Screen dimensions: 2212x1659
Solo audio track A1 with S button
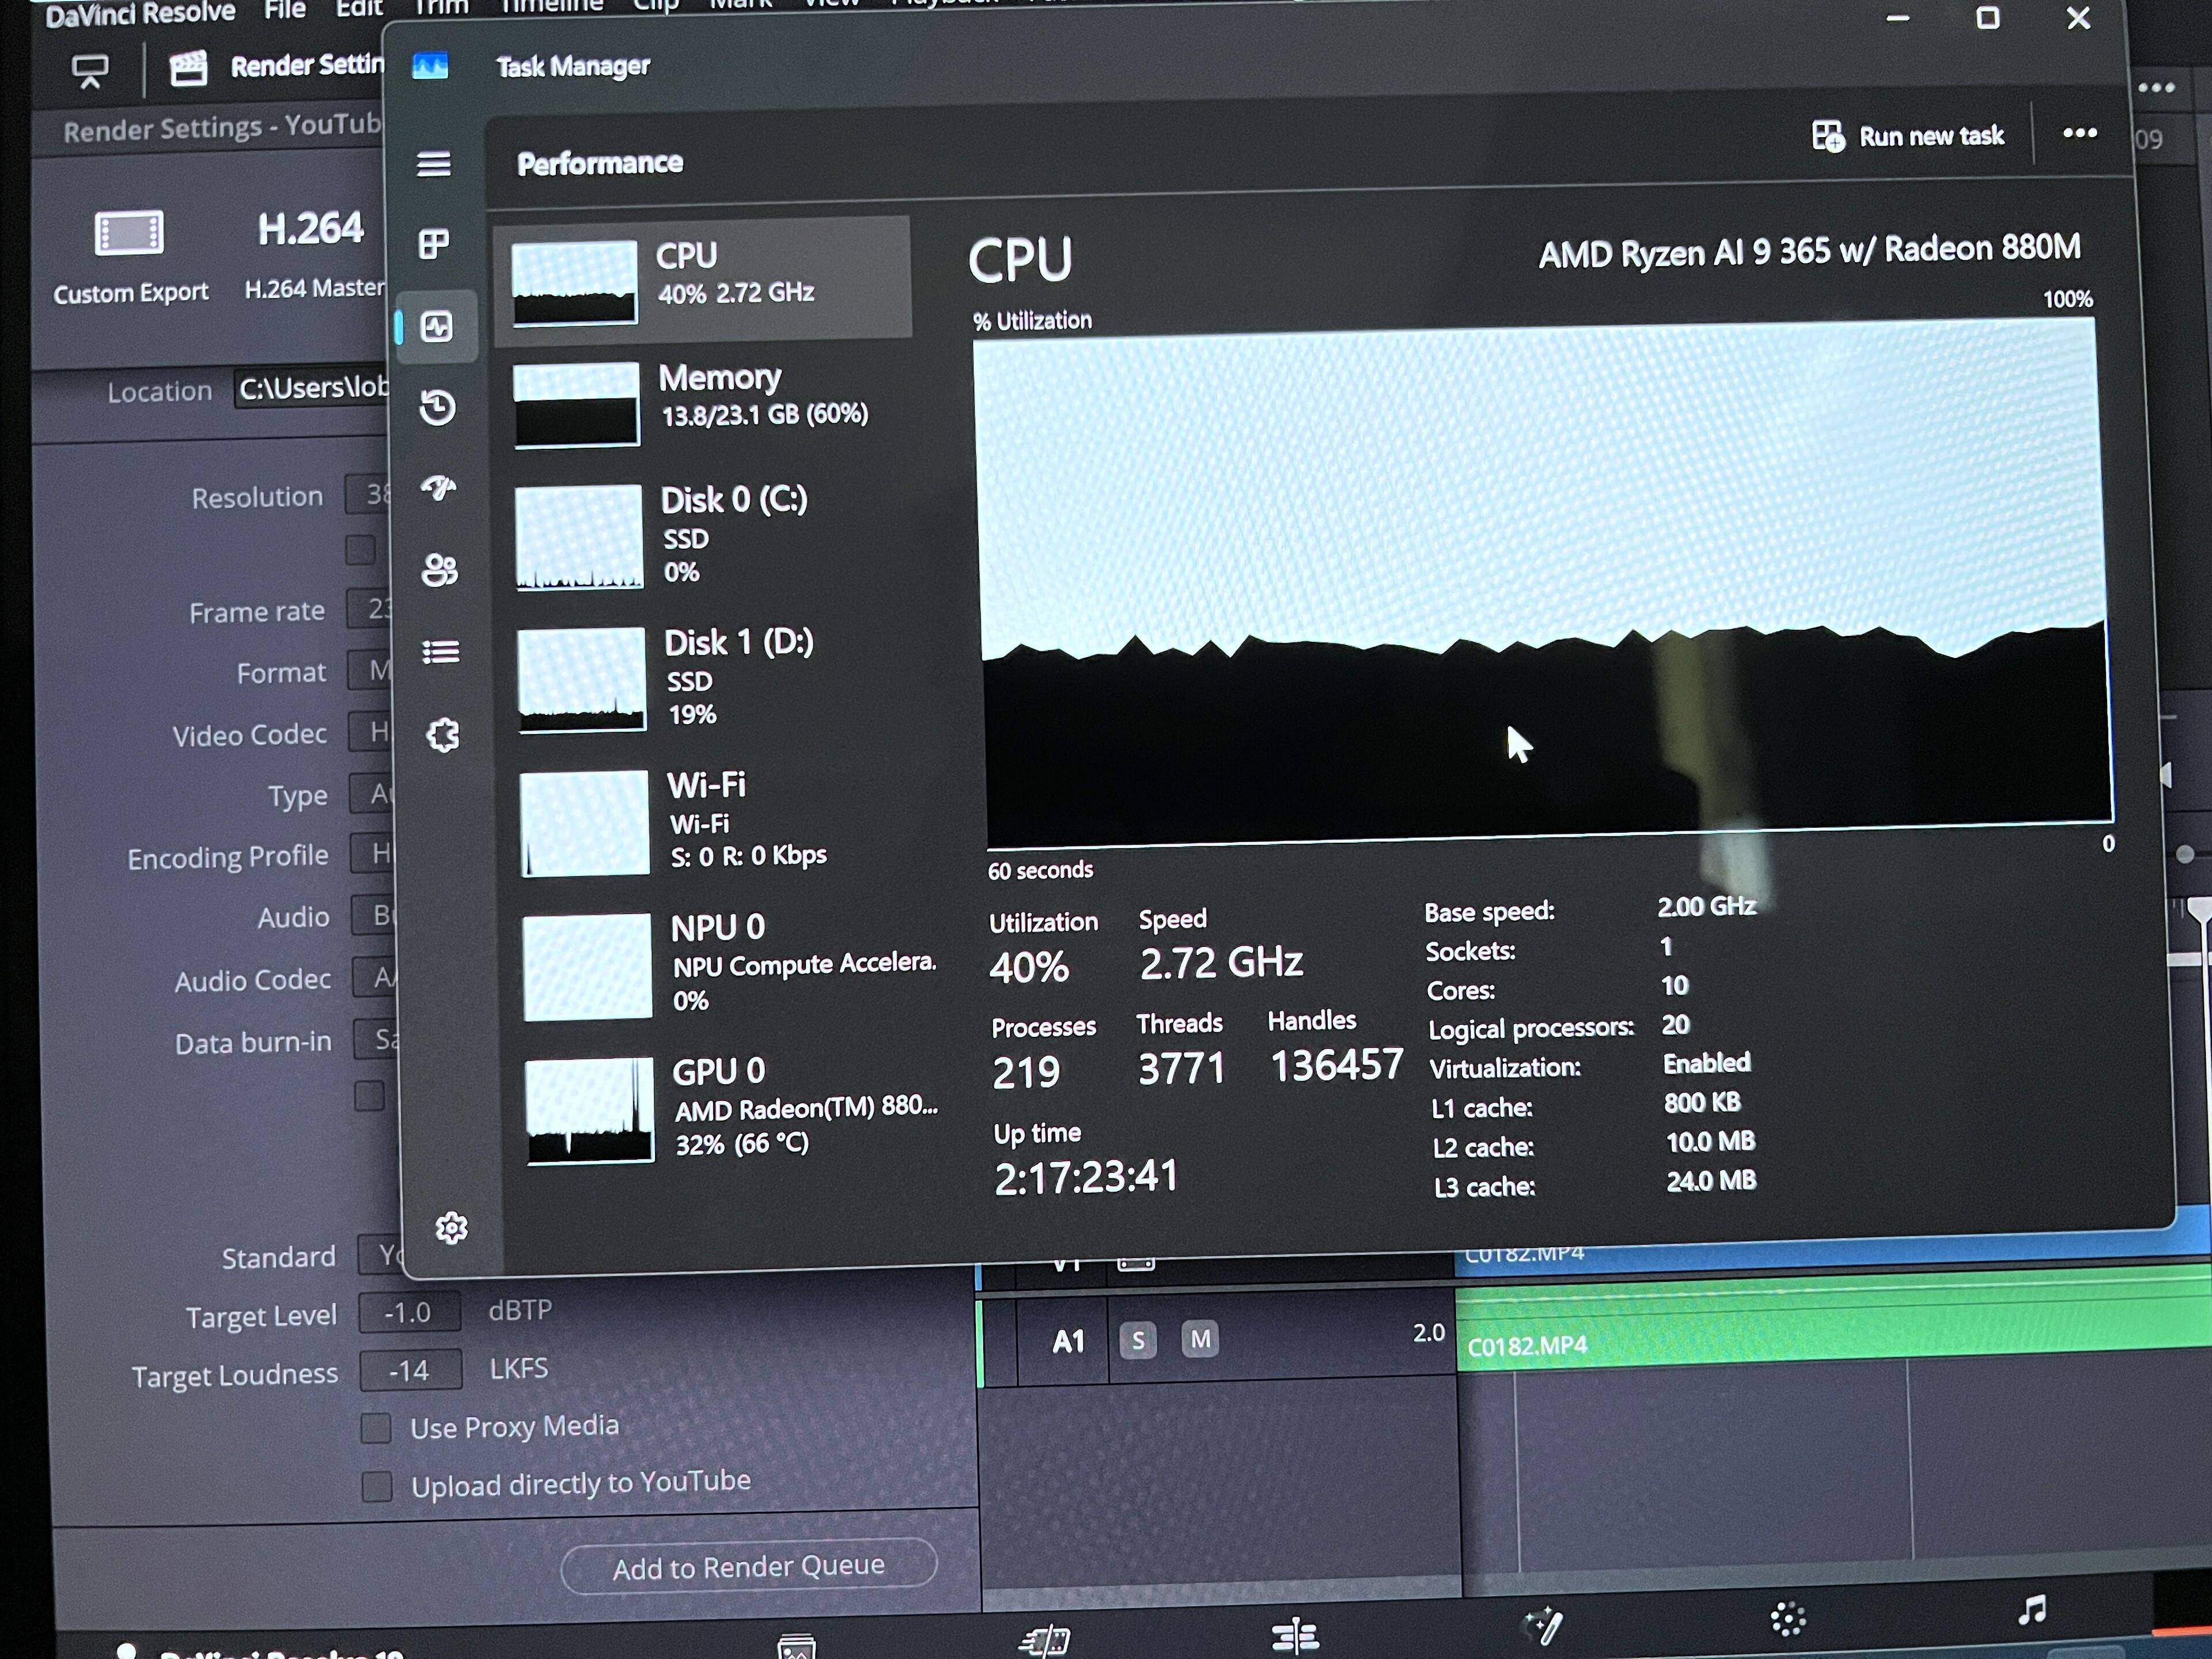pos(1138,1340)
